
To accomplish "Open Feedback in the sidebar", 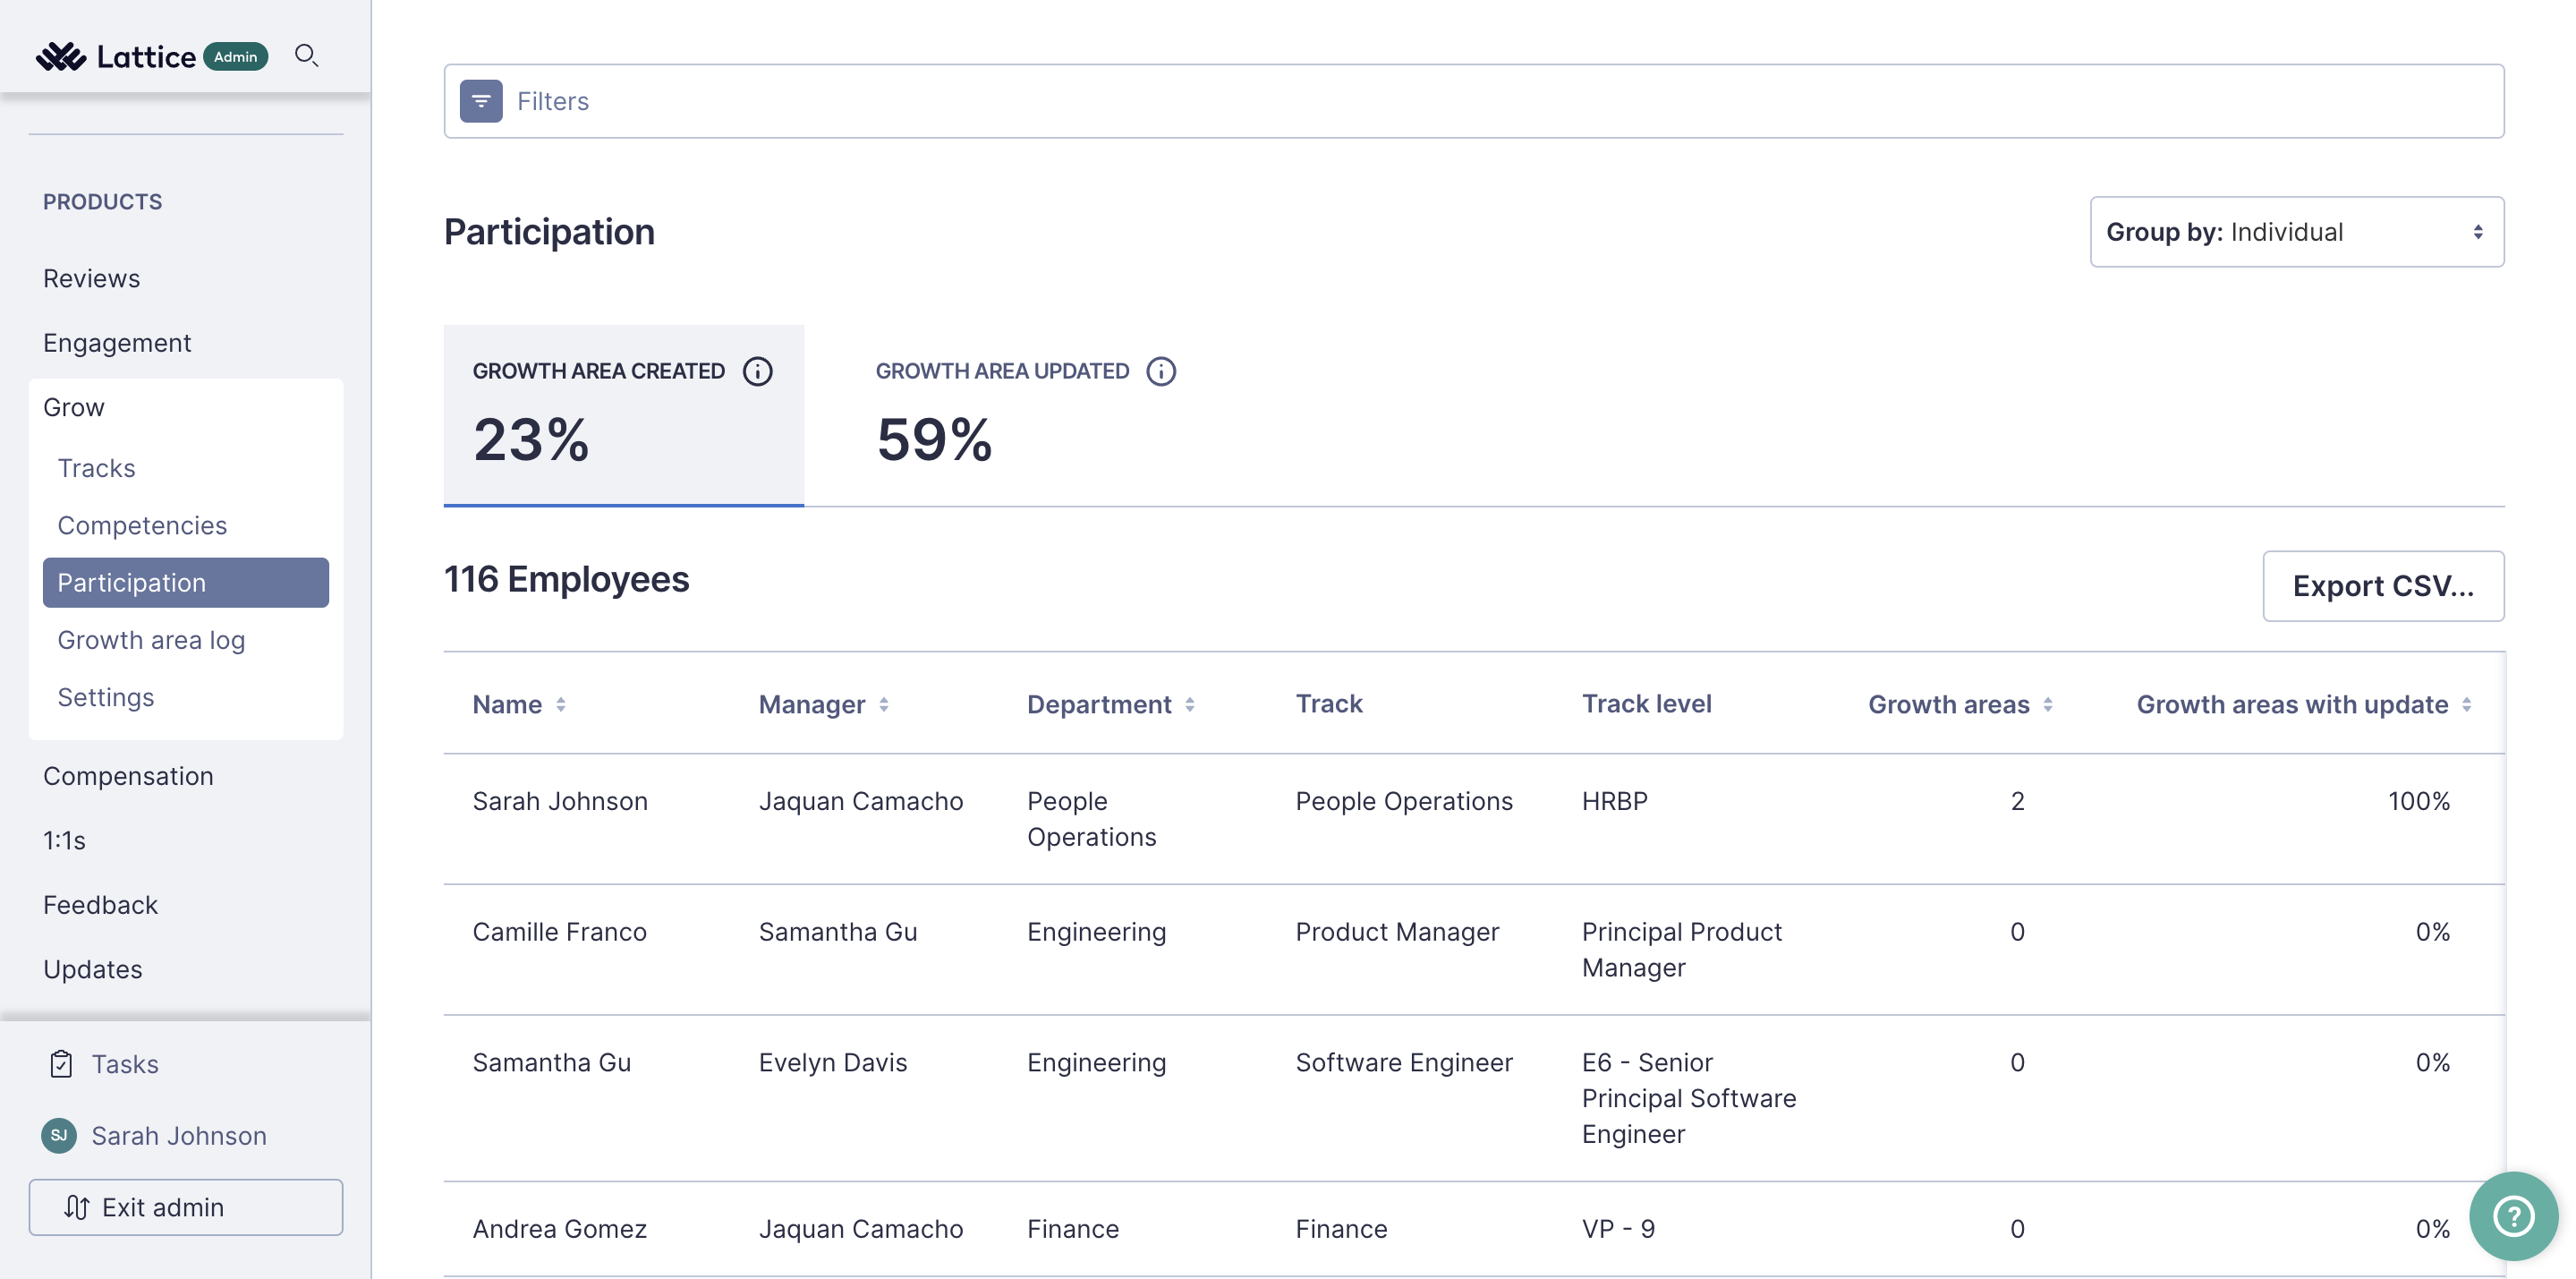I will [x=100, y=905].
